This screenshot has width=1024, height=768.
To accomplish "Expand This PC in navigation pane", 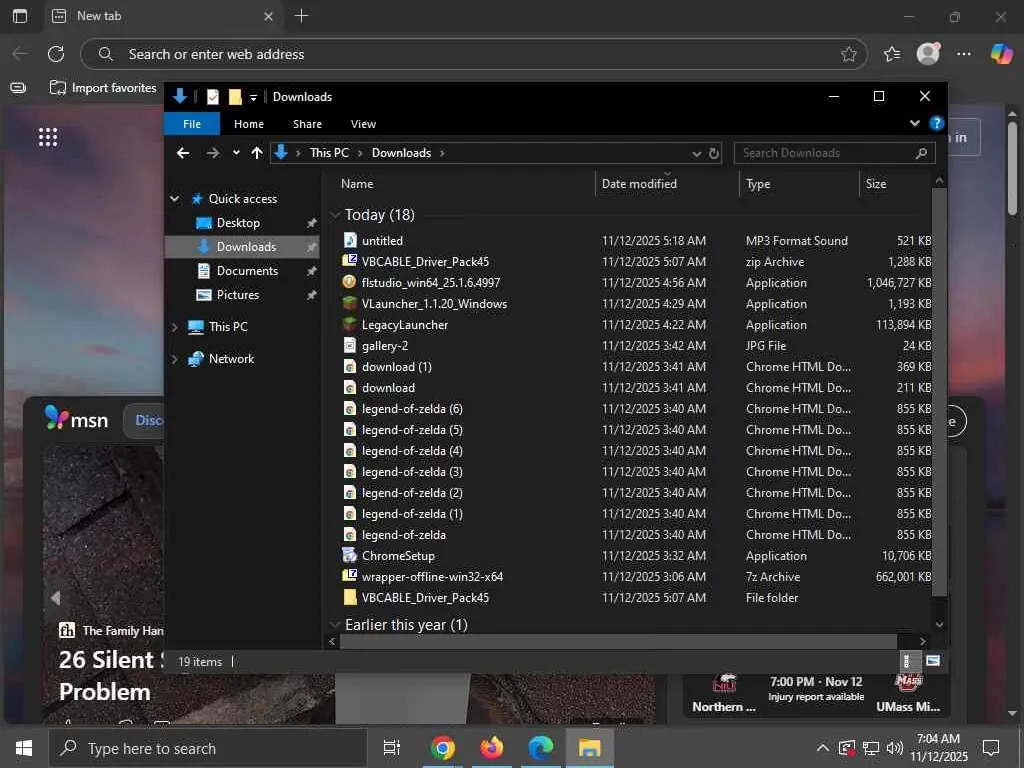I will (x=174, y=327).
